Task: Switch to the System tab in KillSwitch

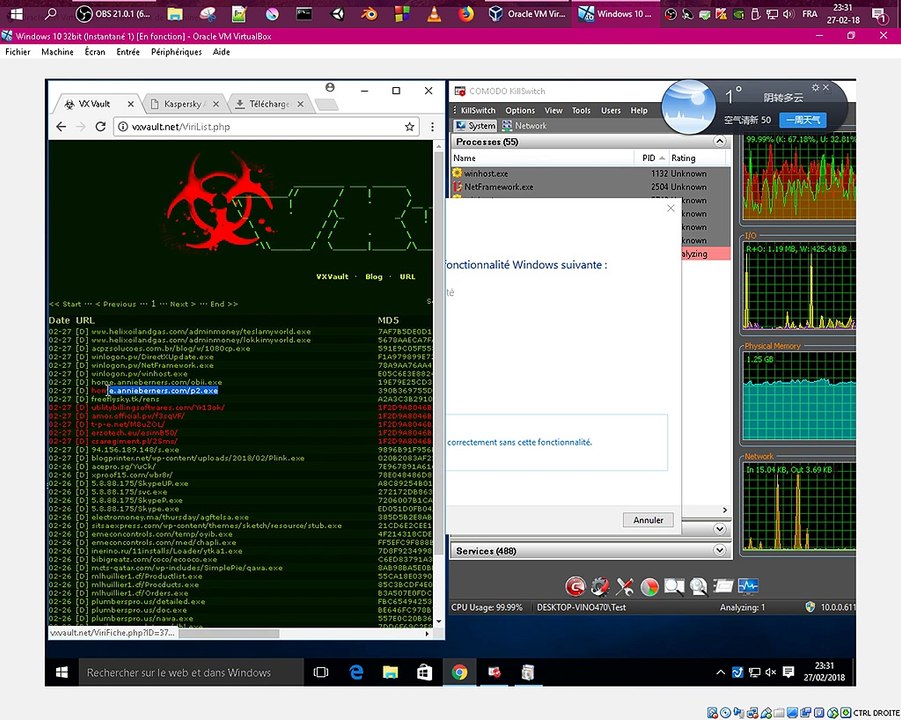Action: (475, 126)
